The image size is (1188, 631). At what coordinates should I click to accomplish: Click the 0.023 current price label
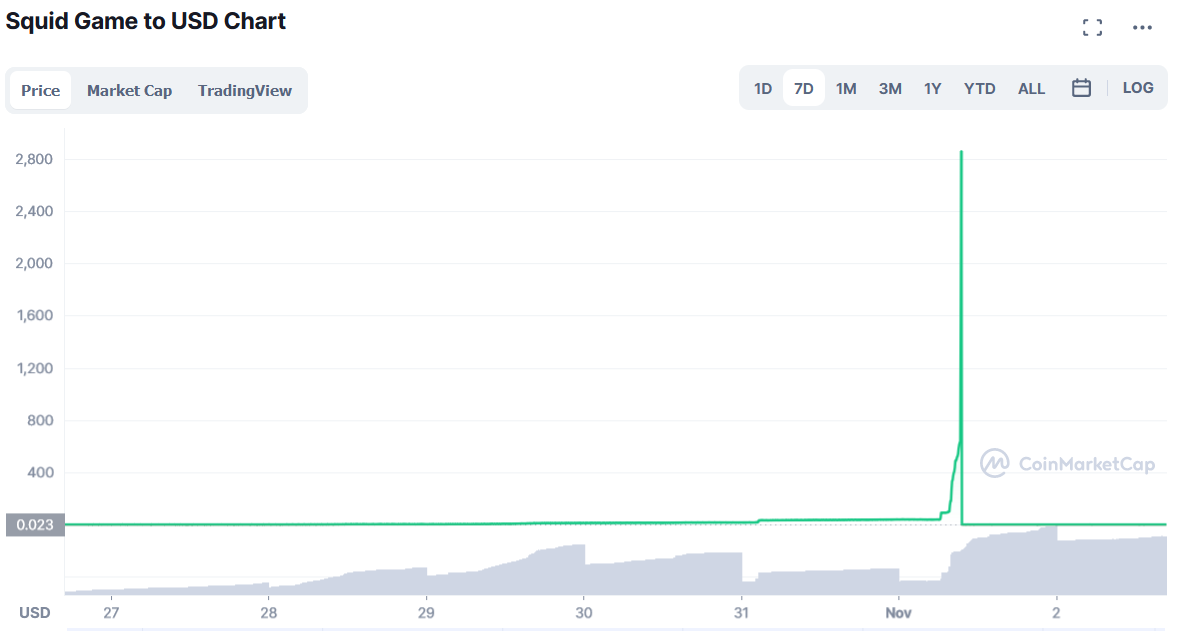pyautogui.click(x=34, y=524)
